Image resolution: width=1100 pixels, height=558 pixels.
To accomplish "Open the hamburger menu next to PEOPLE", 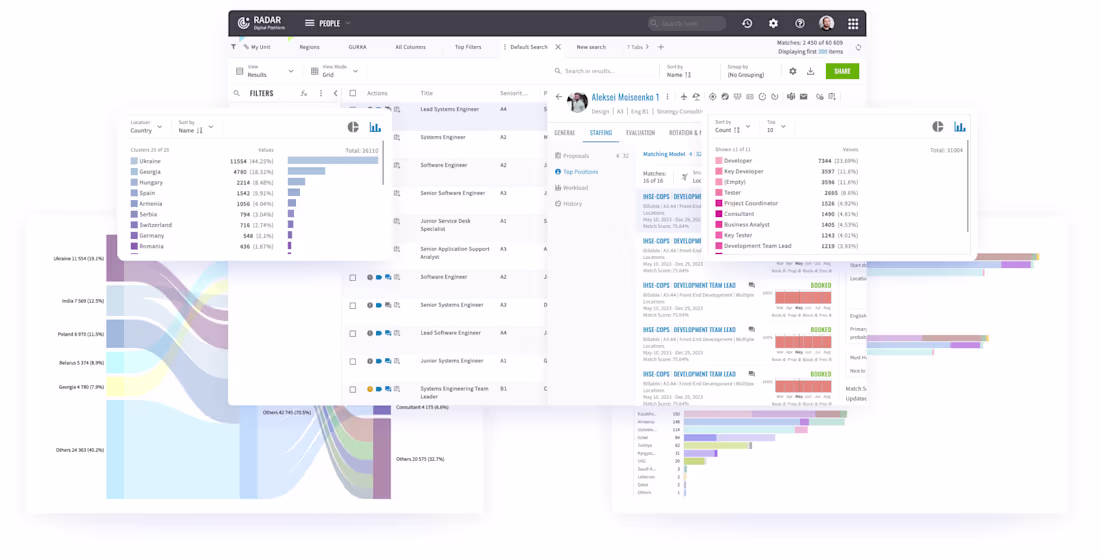I will tap(309, 23).
